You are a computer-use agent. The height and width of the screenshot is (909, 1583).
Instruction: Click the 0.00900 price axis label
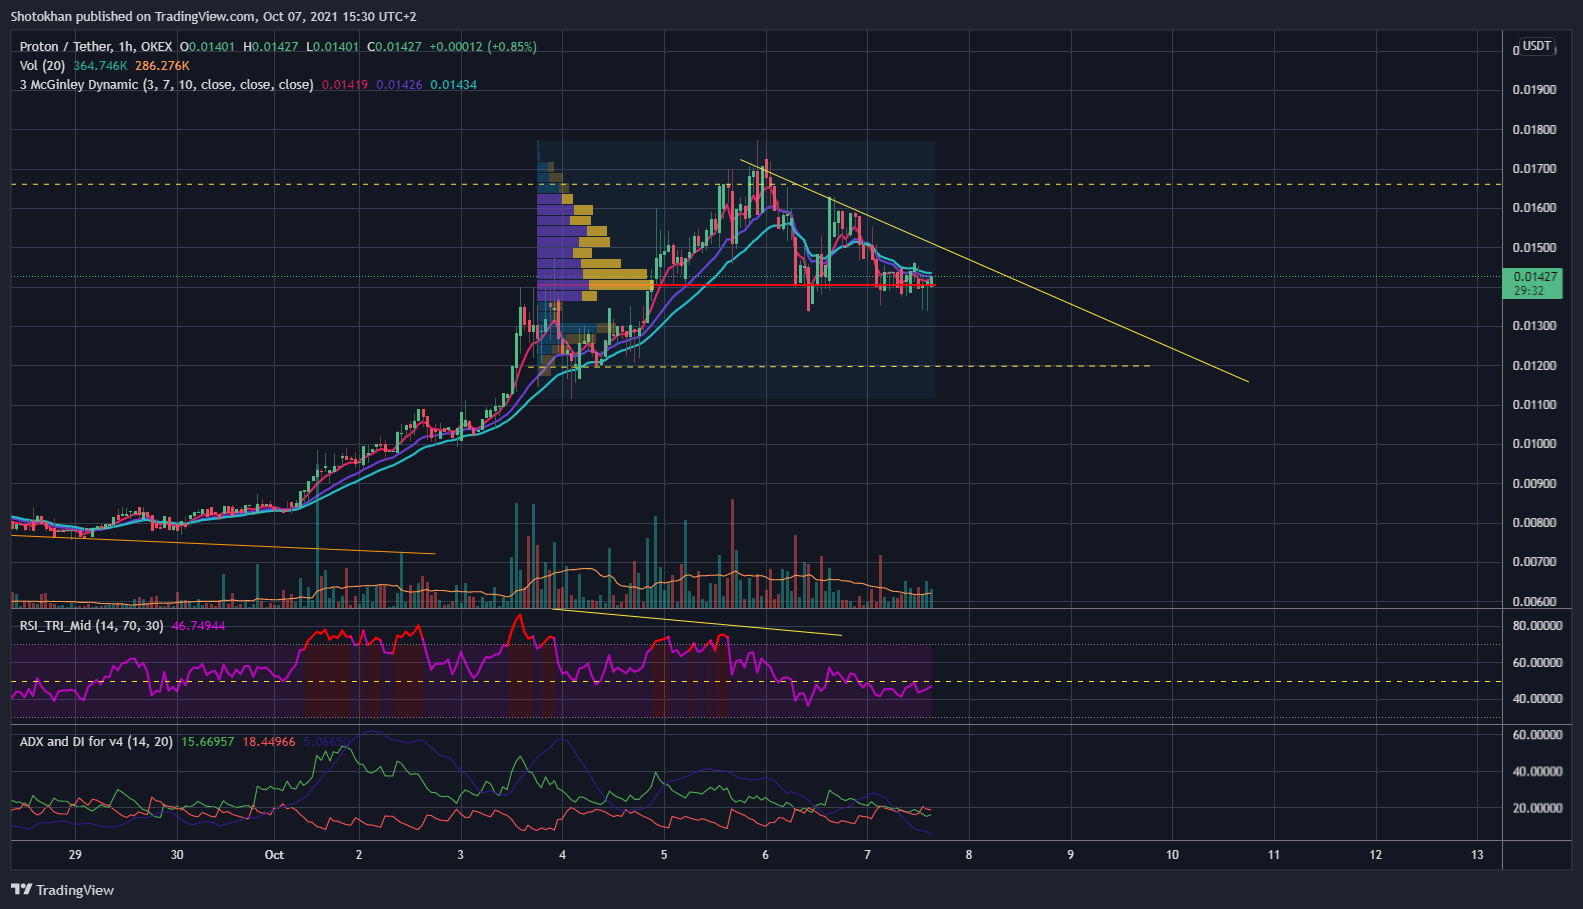(1534, 483)
